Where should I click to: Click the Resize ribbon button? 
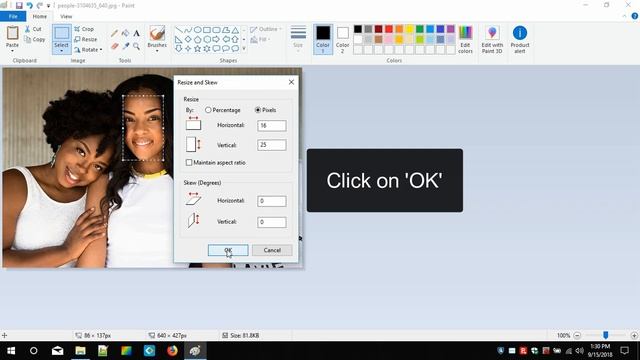click(86, 39)
